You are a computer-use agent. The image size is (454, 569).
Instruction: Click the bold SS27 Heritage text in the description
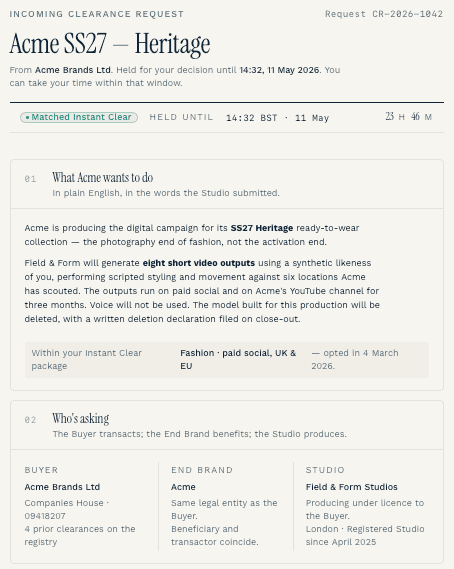tap(262, 228)
